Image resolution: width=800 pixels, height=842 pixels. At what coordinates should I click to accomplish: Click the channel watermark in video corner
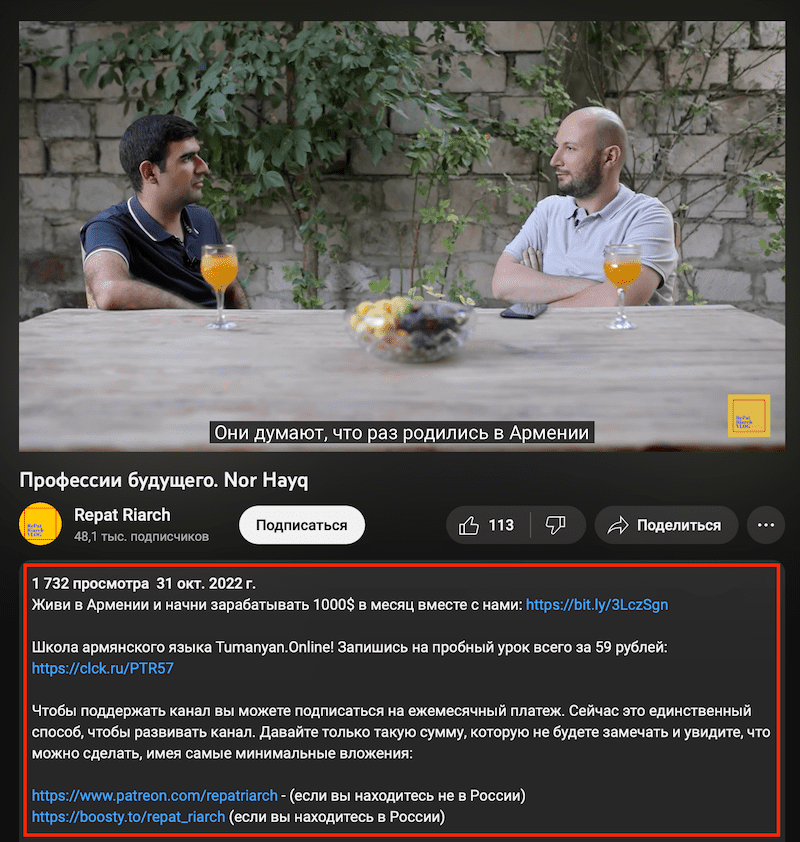pos(749,416)
